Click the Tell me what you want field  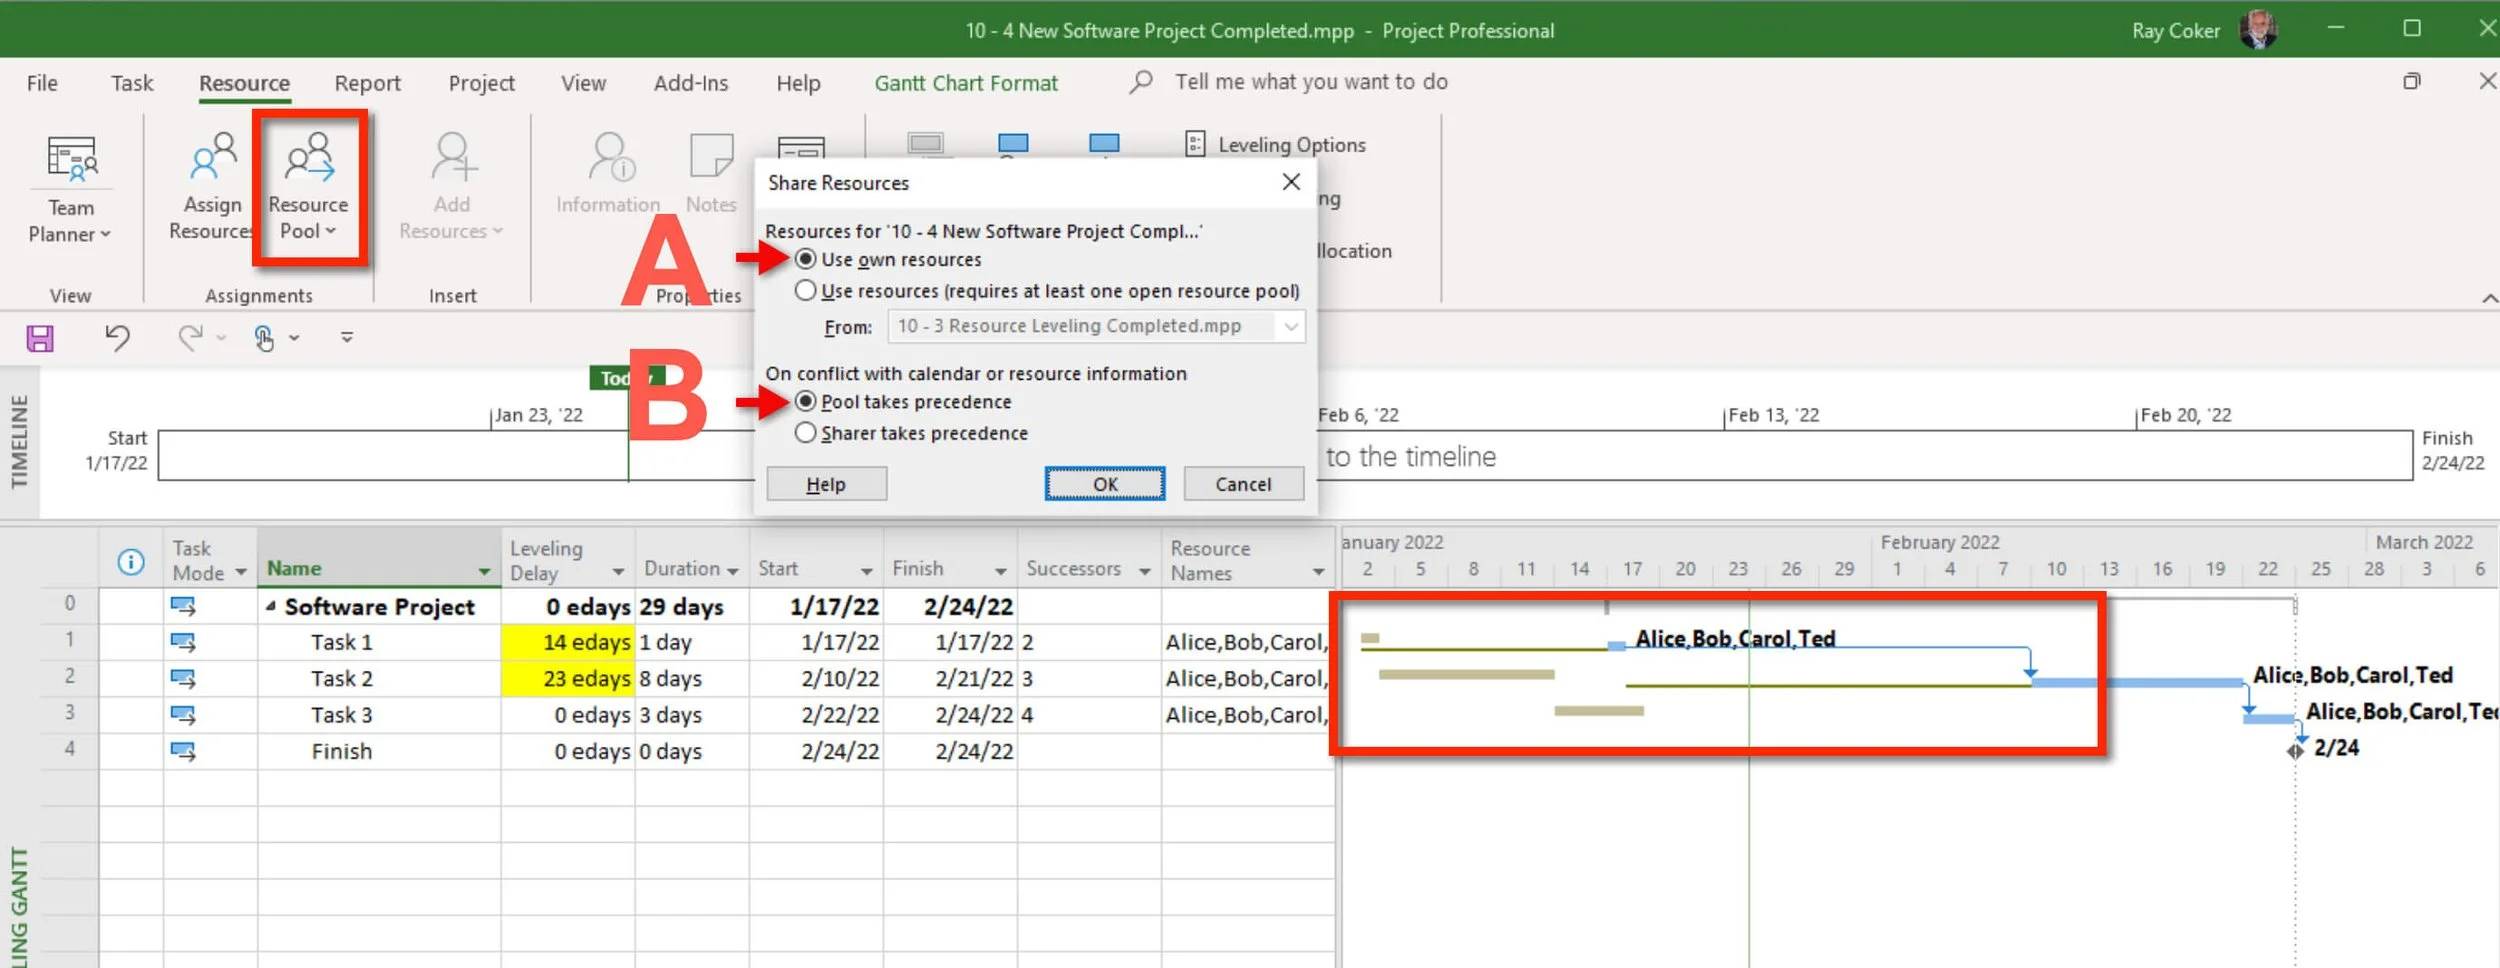pos(1311,82)
